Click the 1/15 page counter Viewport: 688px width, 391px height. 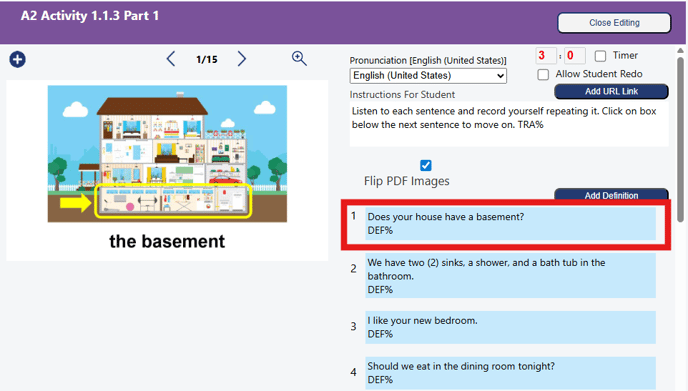tap(207, 59)
